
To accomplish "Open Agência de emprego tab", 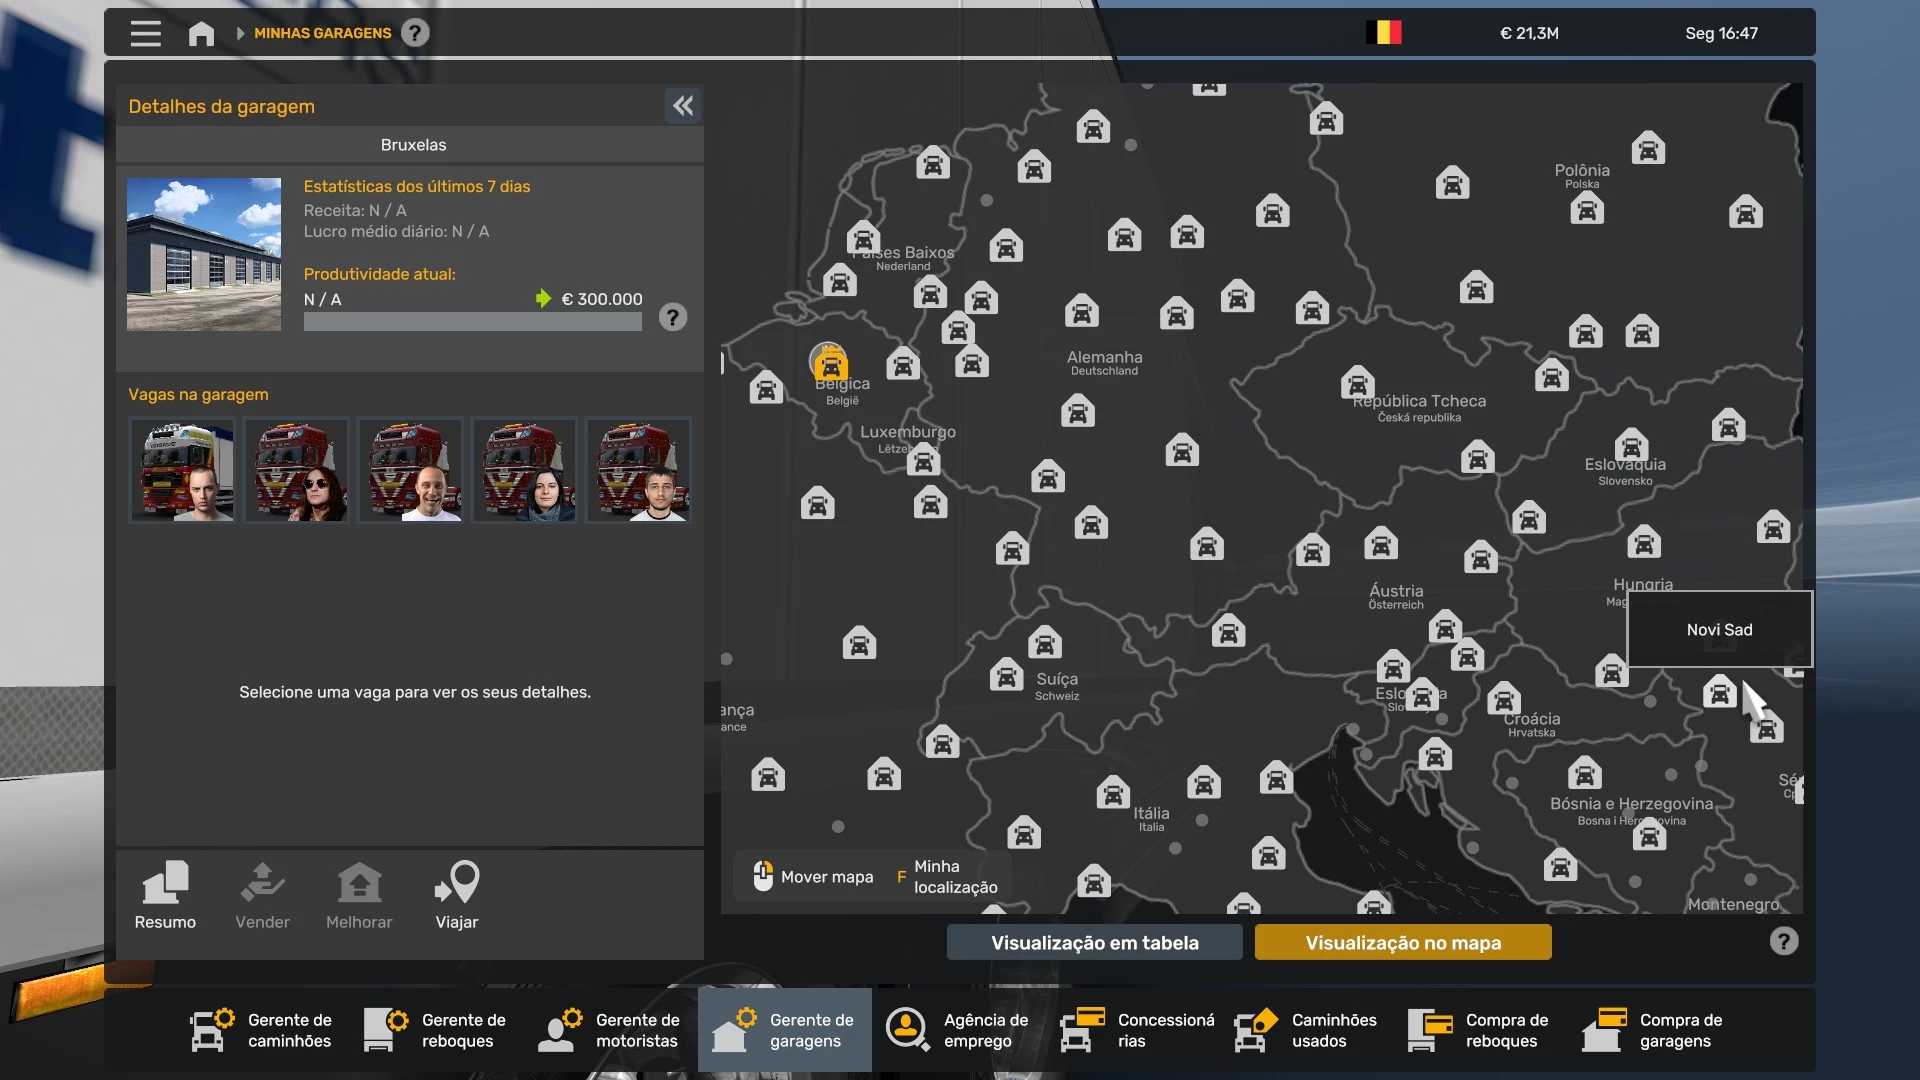I will point(958,1030).
